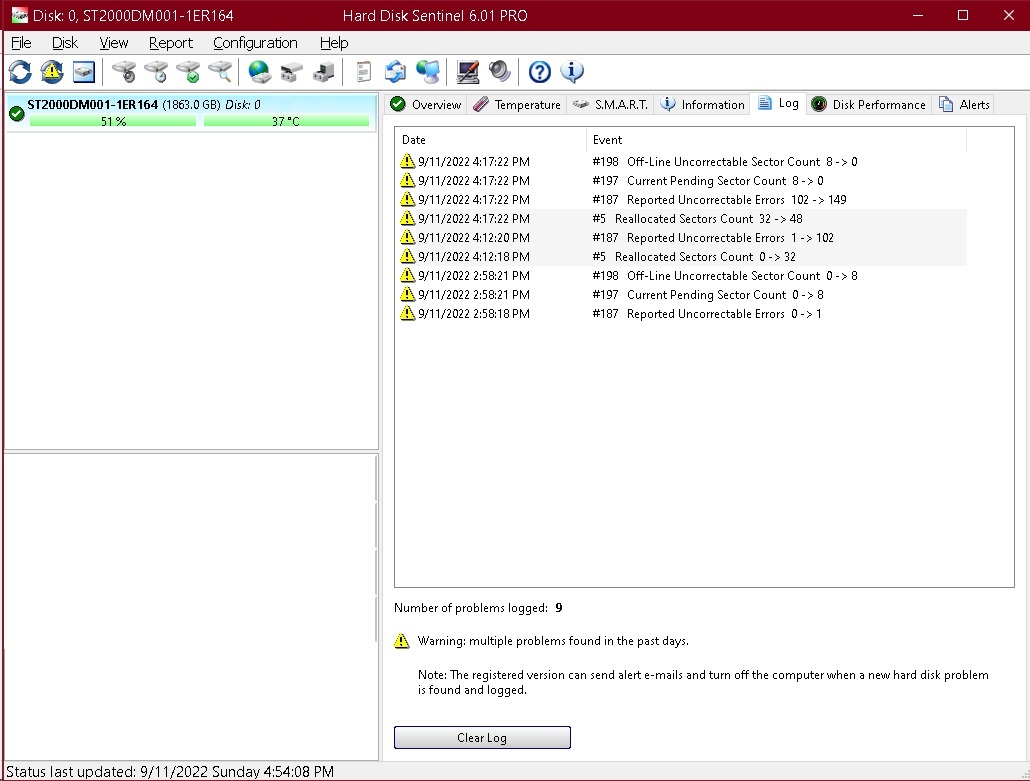Select log row 'Current Pending Sector Count 8 -> 0'
Screen dimensions: 1030x781
click(x=681, y=181)
